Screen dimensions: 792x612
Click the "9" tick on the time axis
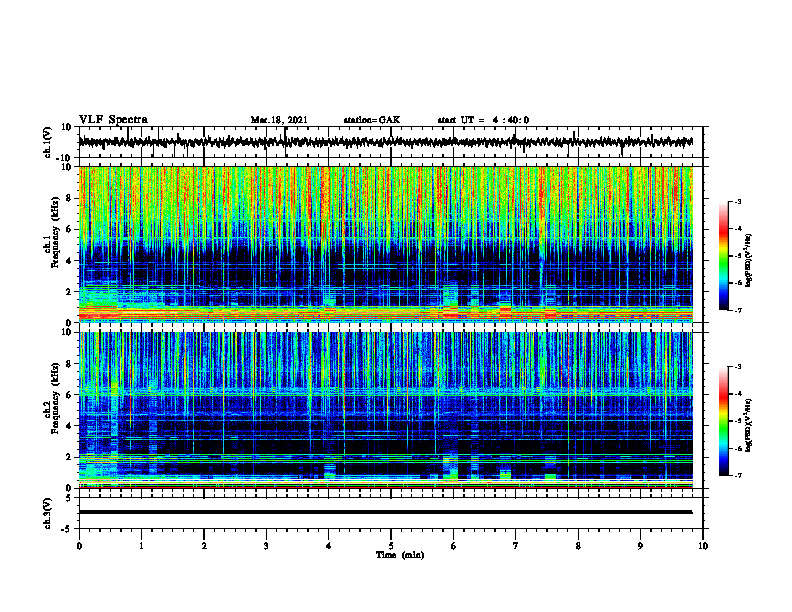[640, 546]
